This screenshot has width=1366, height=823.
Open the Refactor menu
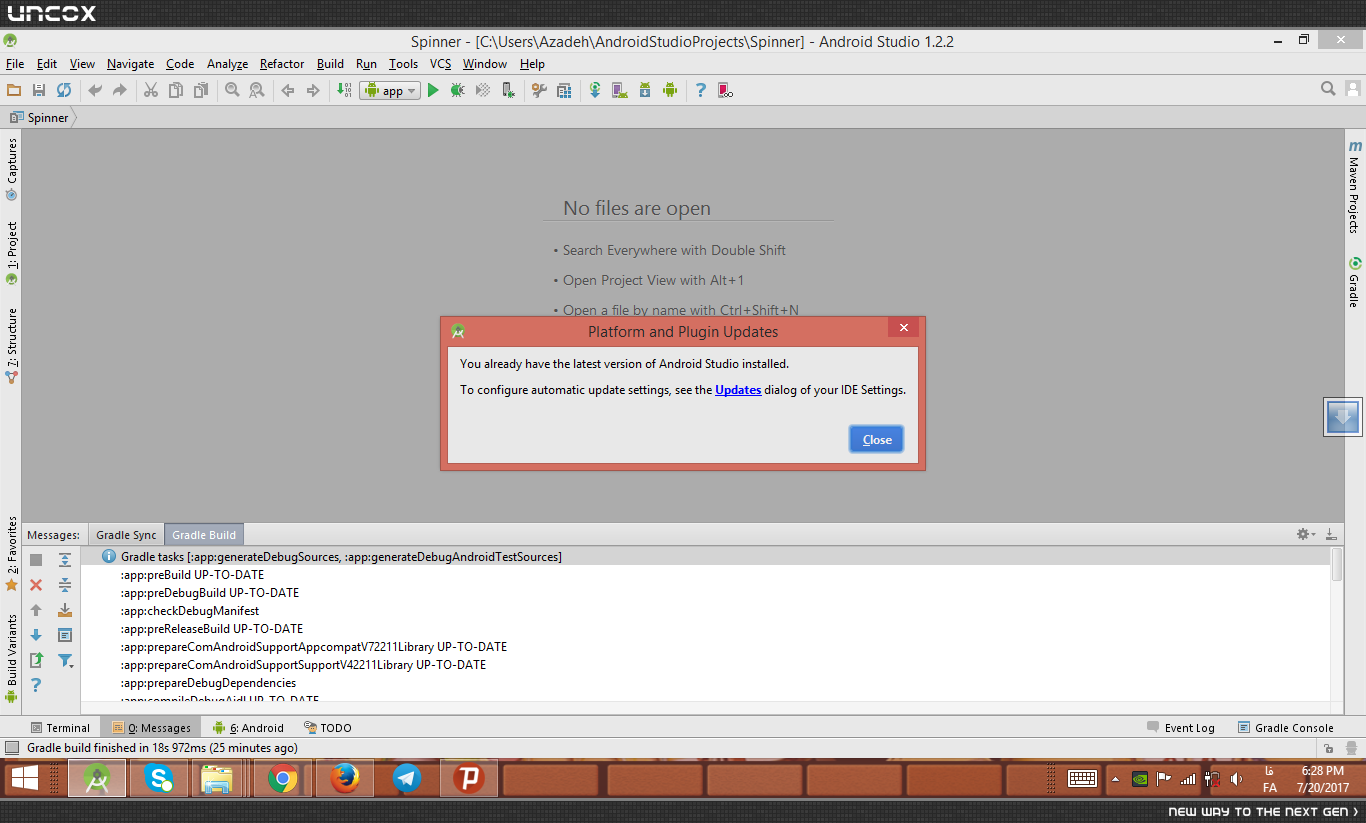click(282, 64)
